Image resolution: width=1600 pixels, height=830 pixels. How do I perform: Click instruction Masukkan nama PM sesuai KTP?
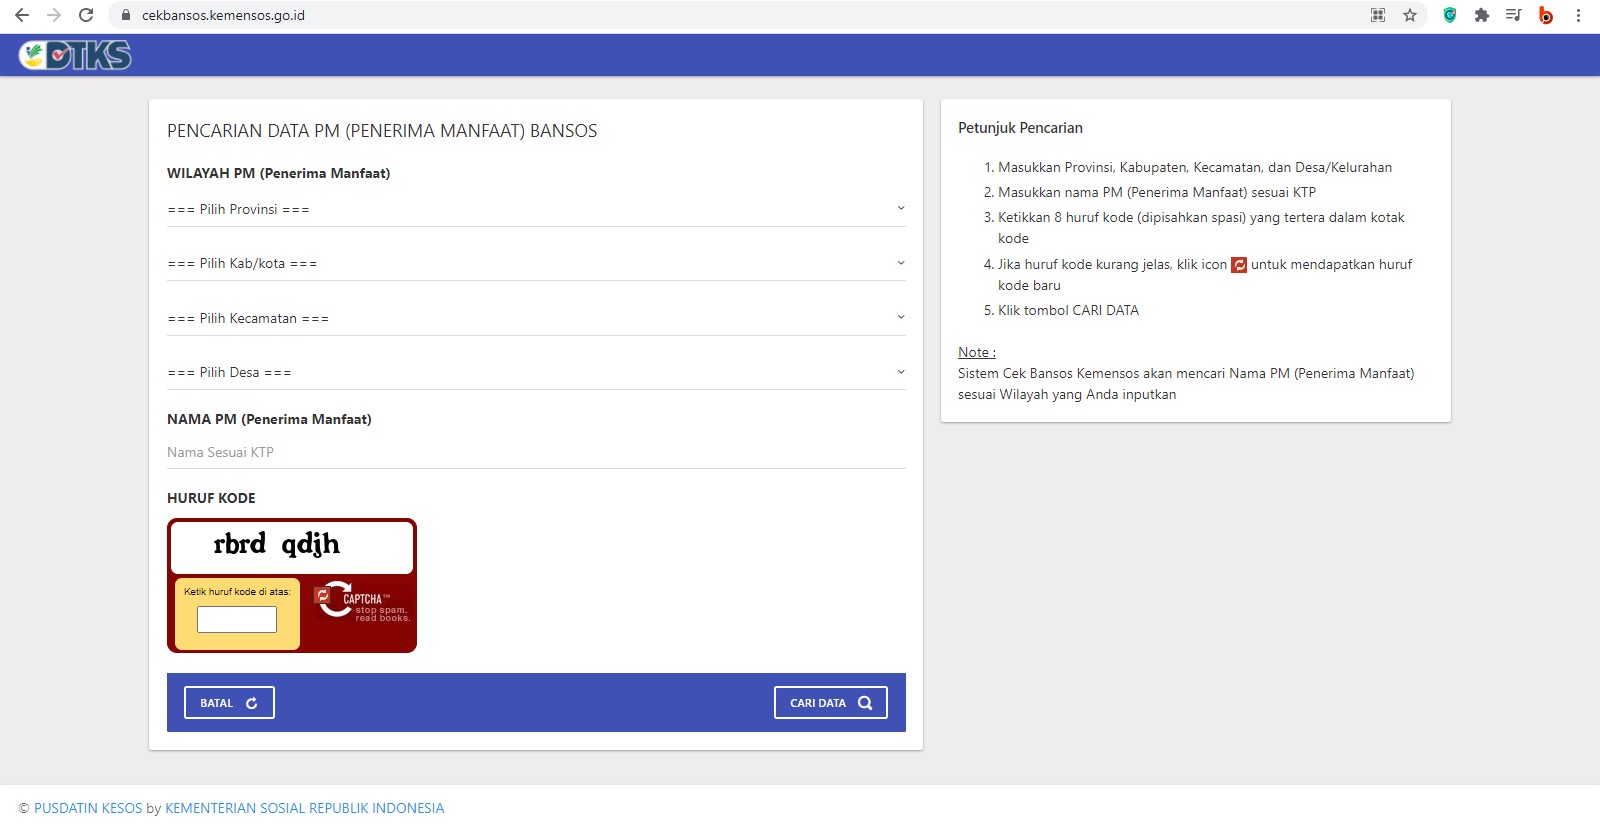pyautogui.click(x=1157, y=192)
